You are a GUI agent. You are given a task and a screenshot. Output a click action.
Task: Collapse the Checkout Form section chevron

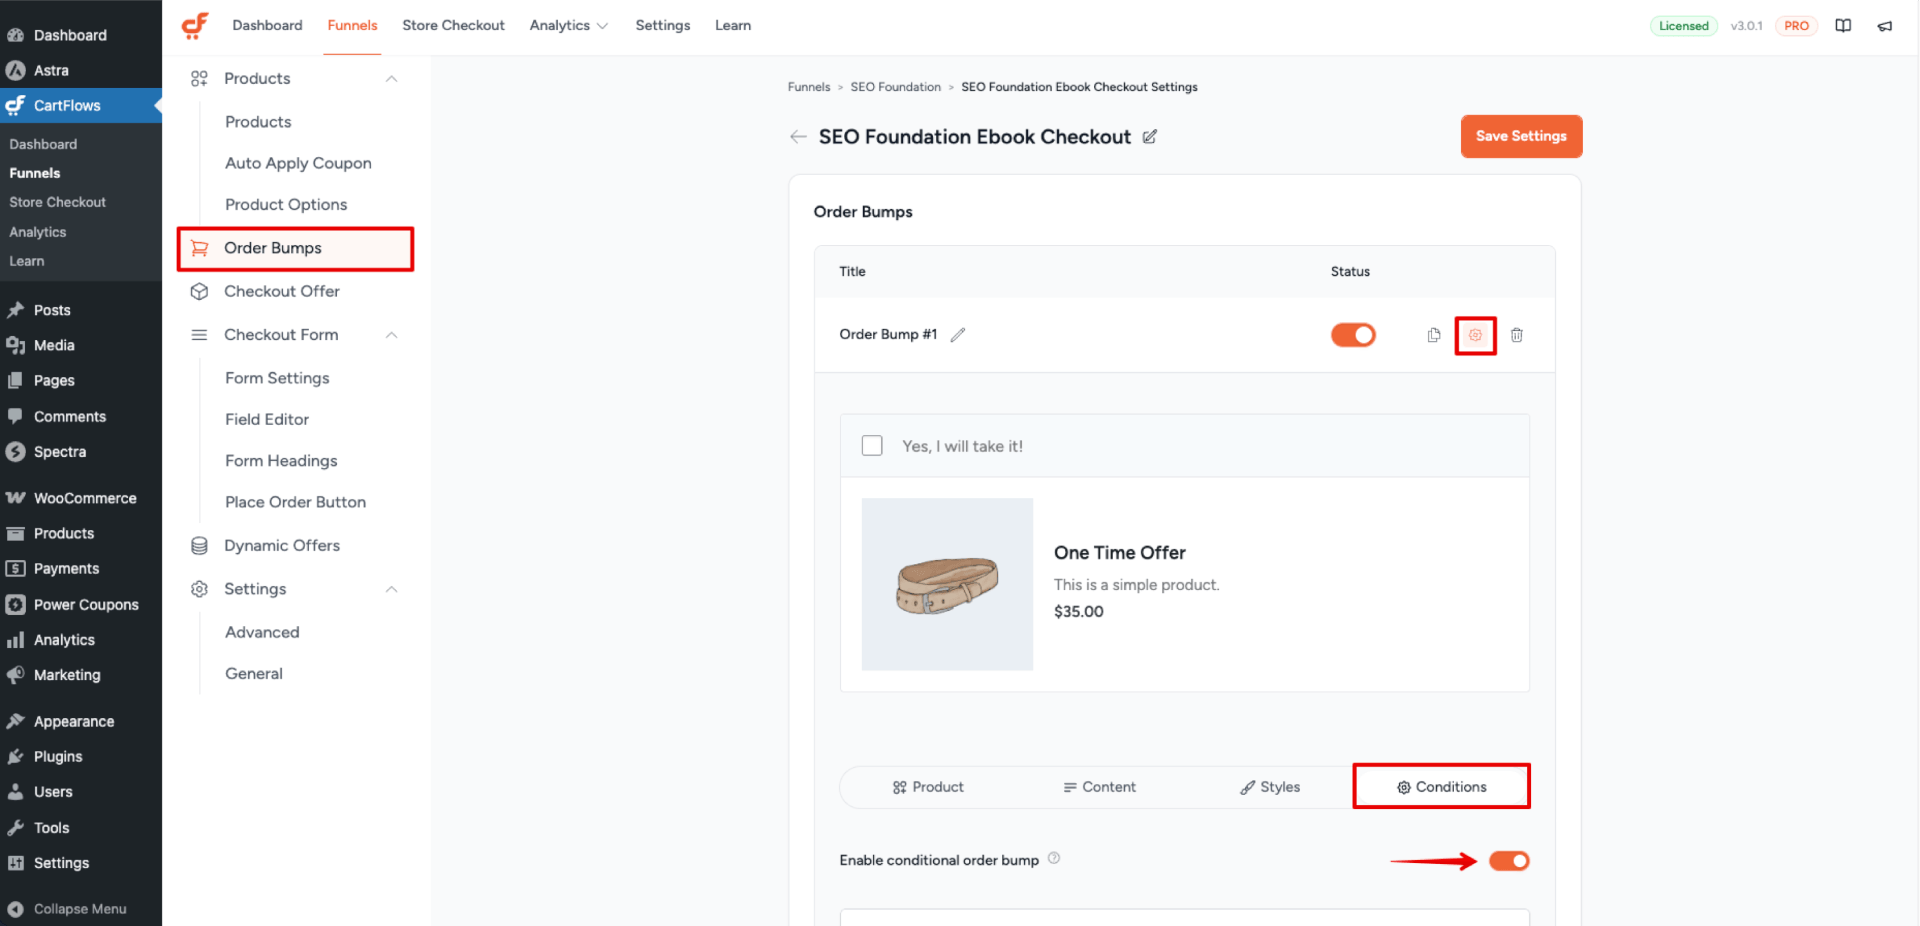click(x=392, y=335)
